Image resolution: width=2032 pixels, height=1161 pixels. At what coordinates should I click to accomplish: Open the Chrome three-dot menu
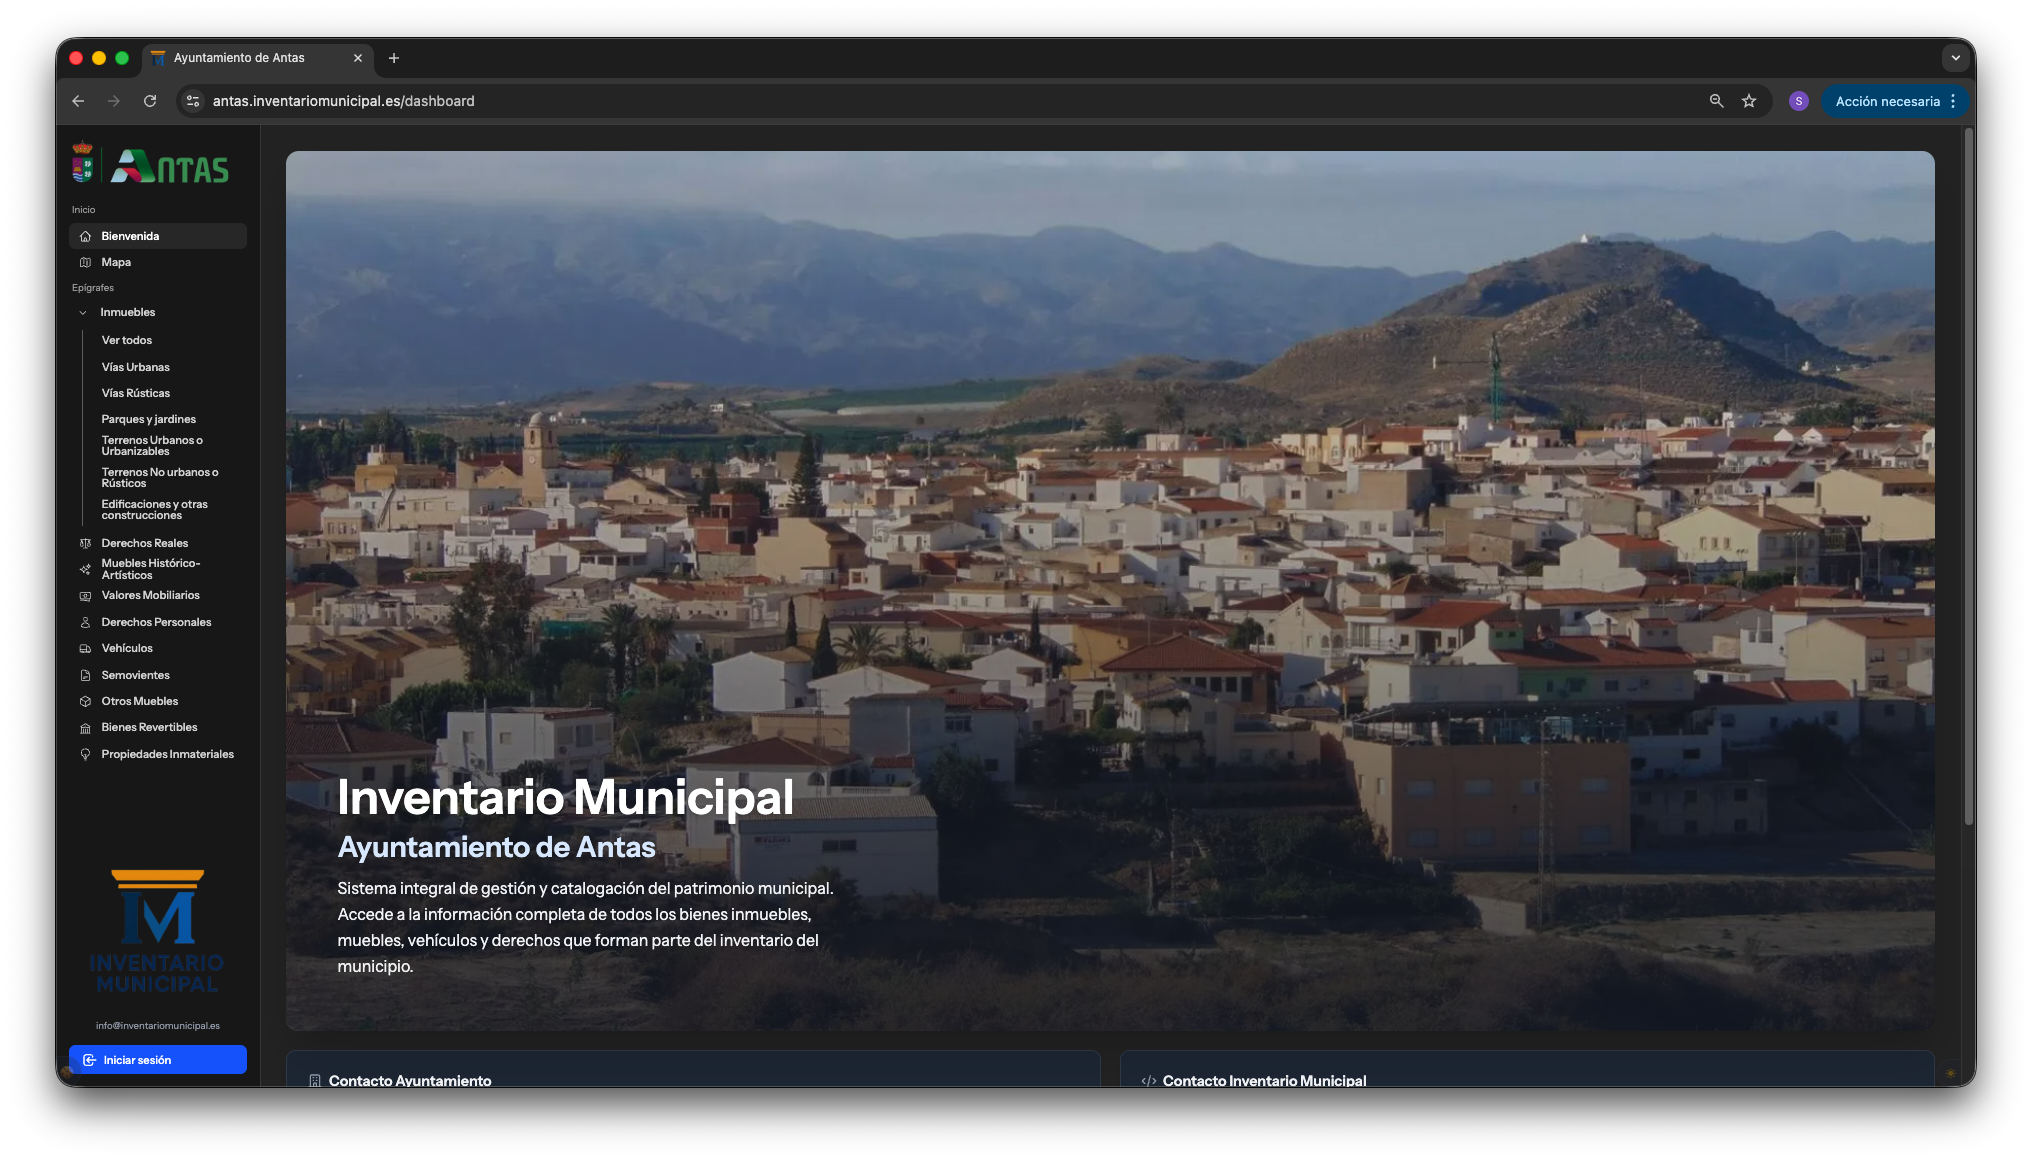[1952, 101]
